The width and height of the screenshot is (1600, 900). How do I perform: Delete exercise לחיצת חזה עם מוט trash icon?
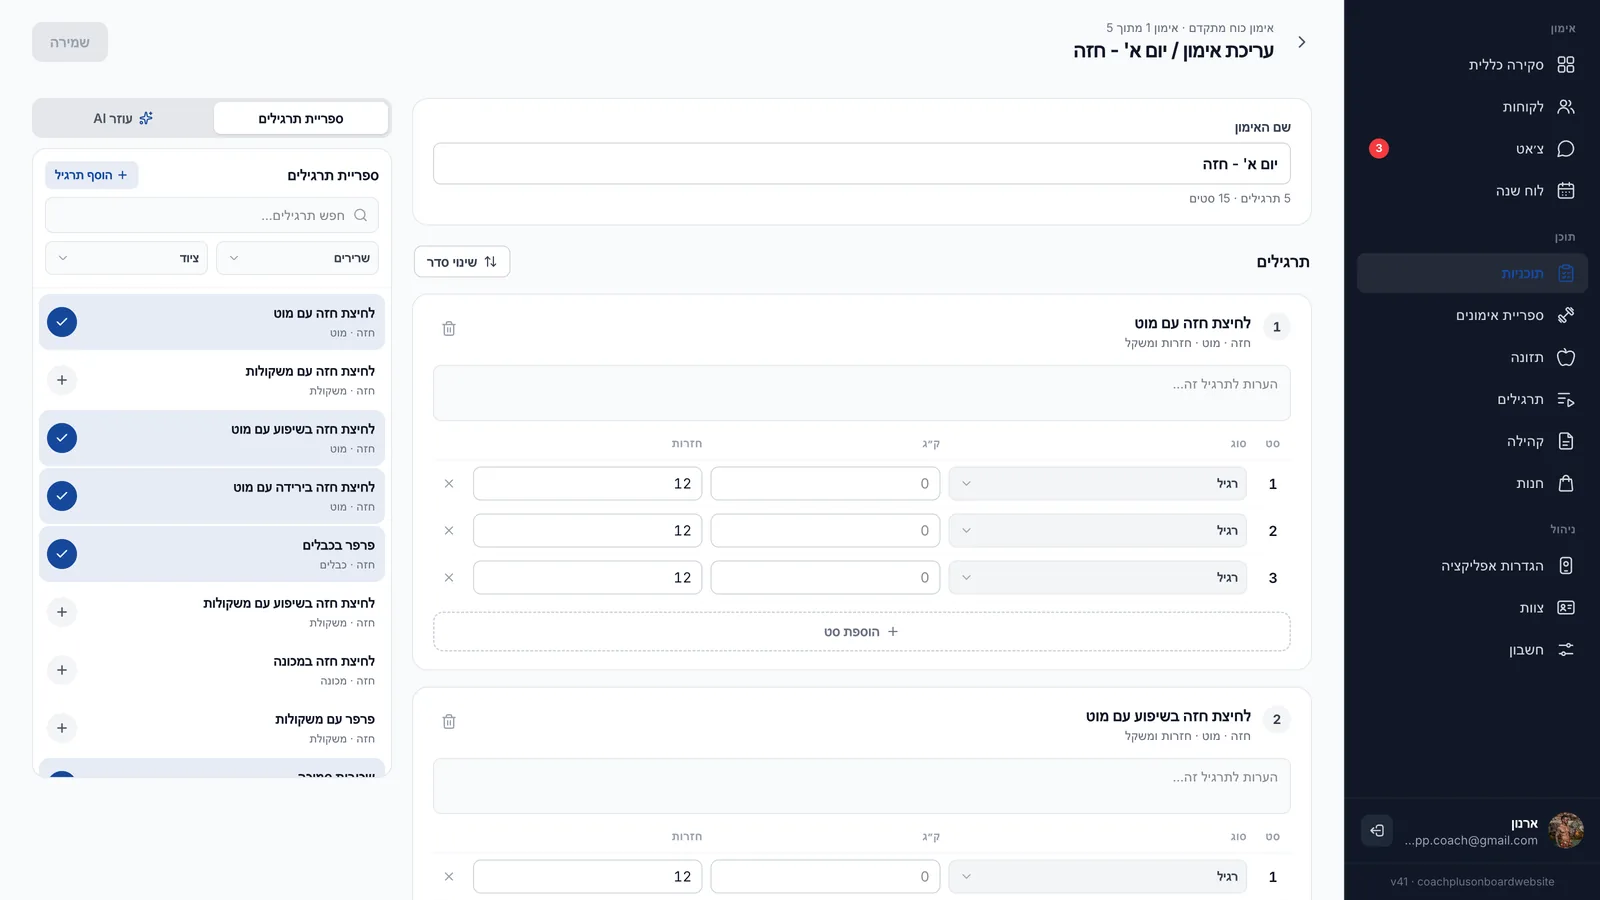pyautogui.click(x=449, y=328)
